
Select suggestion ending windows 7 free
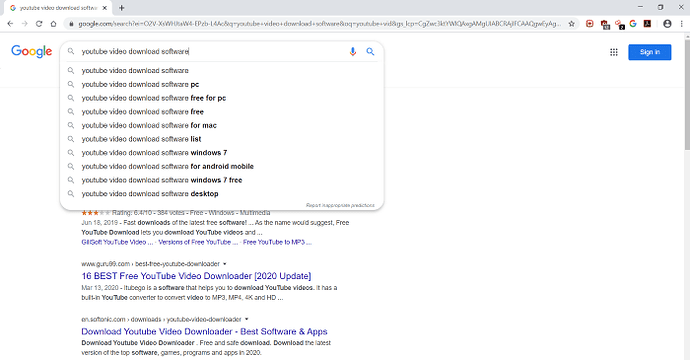pyautogui.click(x=222, y=180)
